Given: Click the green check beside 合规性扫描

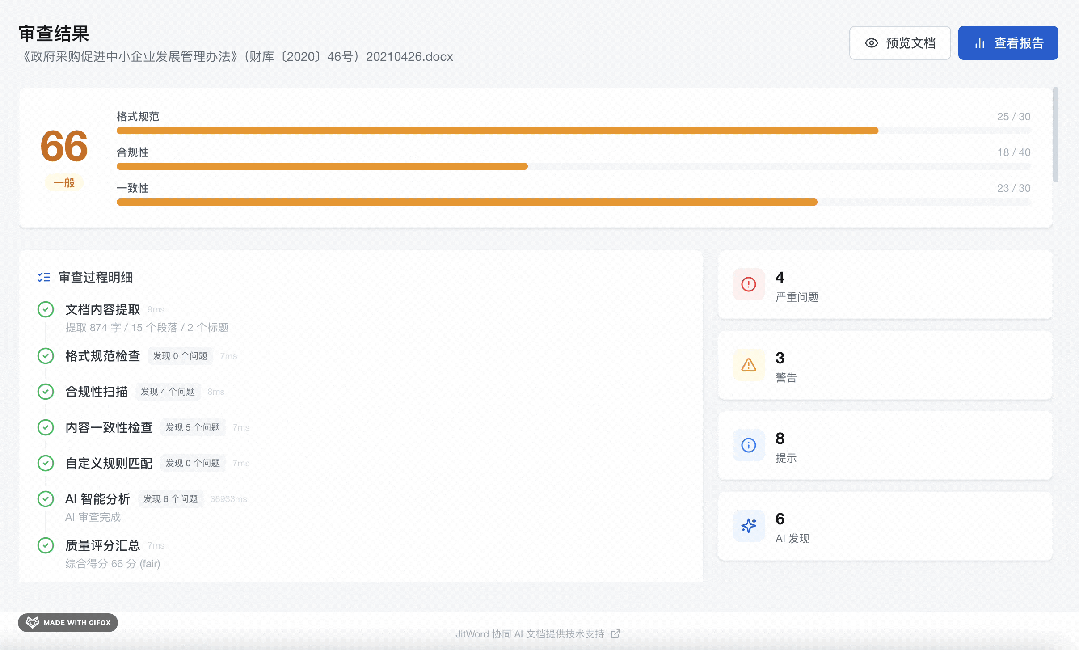Looking at the screenshot, I should point(45,391).
